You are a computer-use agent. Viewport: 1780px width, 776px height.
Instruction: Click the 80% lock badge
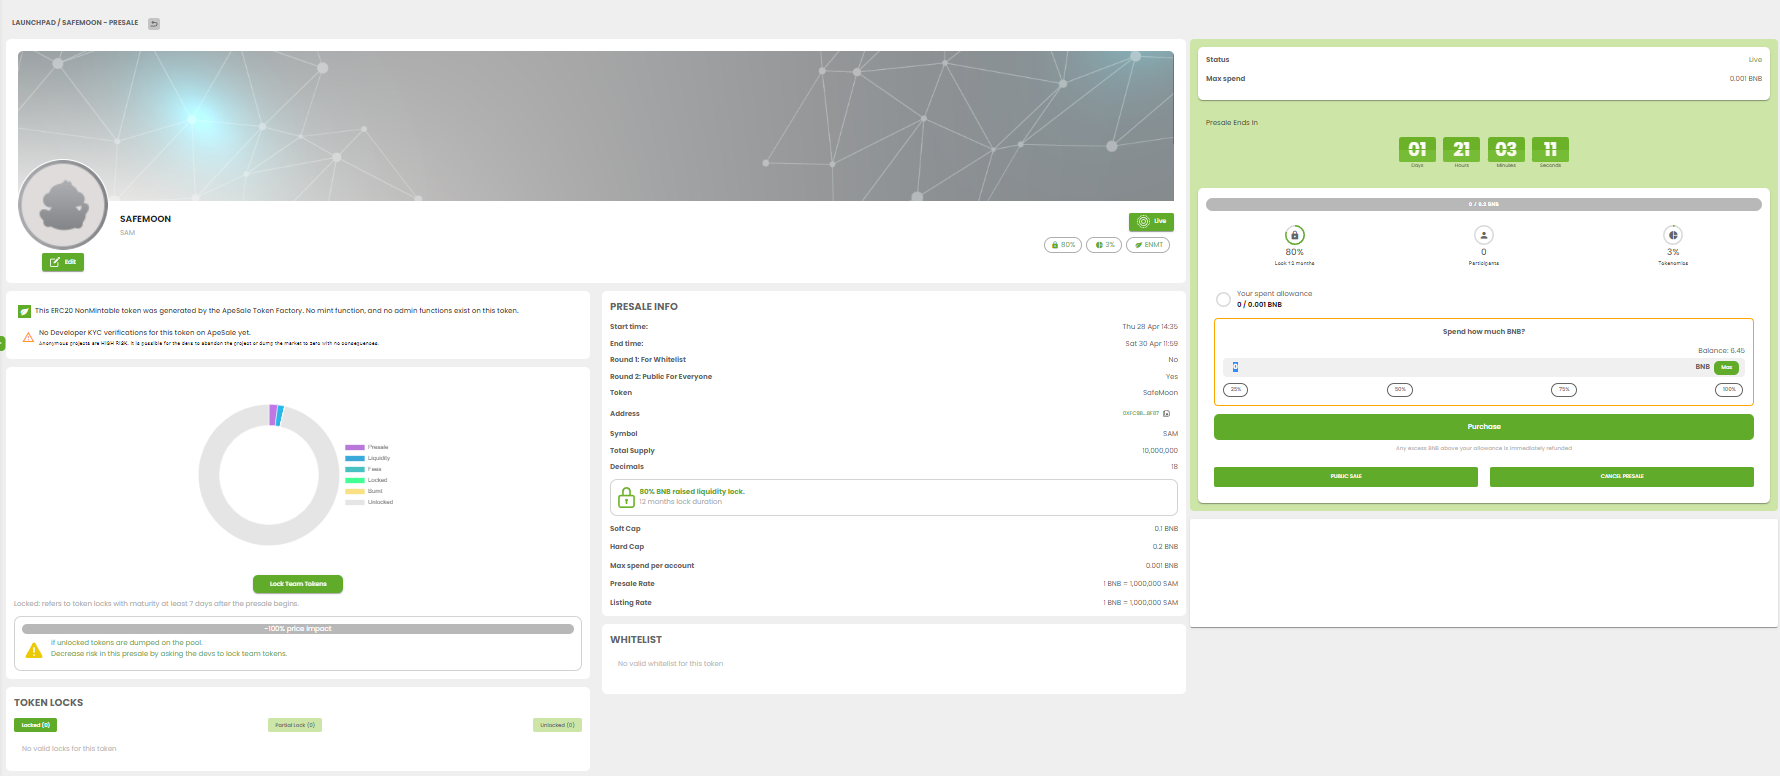click(x=1063, y=245)
